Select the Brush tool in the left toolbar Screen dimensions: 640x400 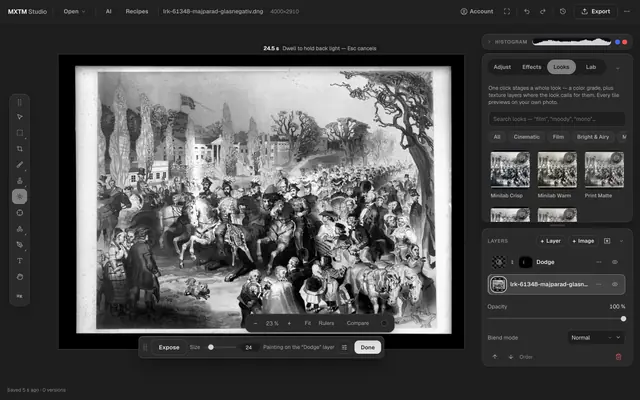point(20,164)
